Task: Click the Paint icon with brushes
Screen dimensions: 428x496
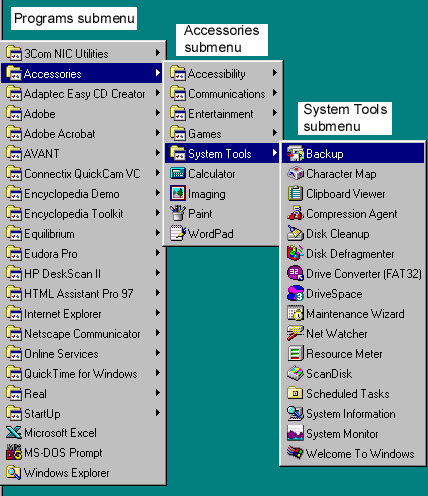Action: coord(178,213)
